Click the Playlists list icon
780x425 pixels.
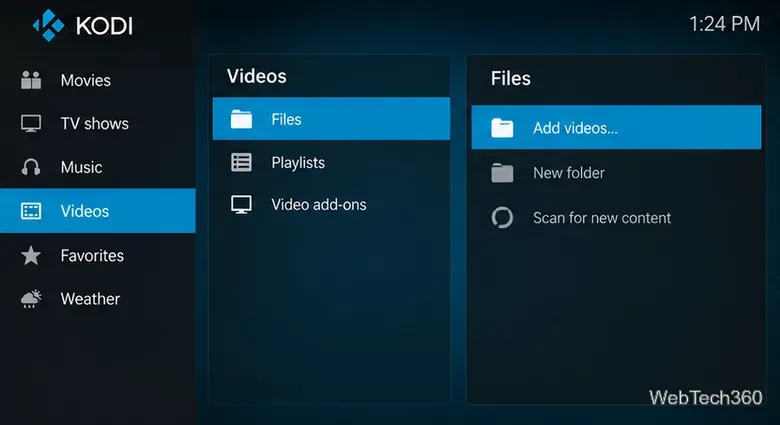click(x=241, y=162)
